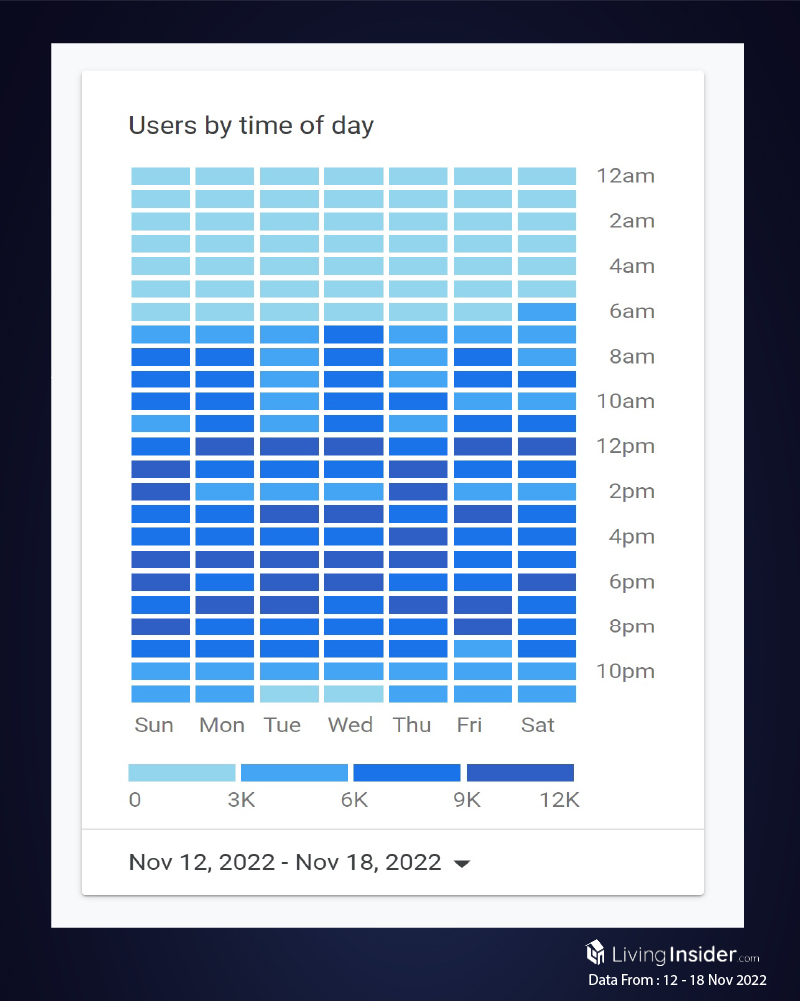Click the "Users by time of day" title

(x=251, y=126)
